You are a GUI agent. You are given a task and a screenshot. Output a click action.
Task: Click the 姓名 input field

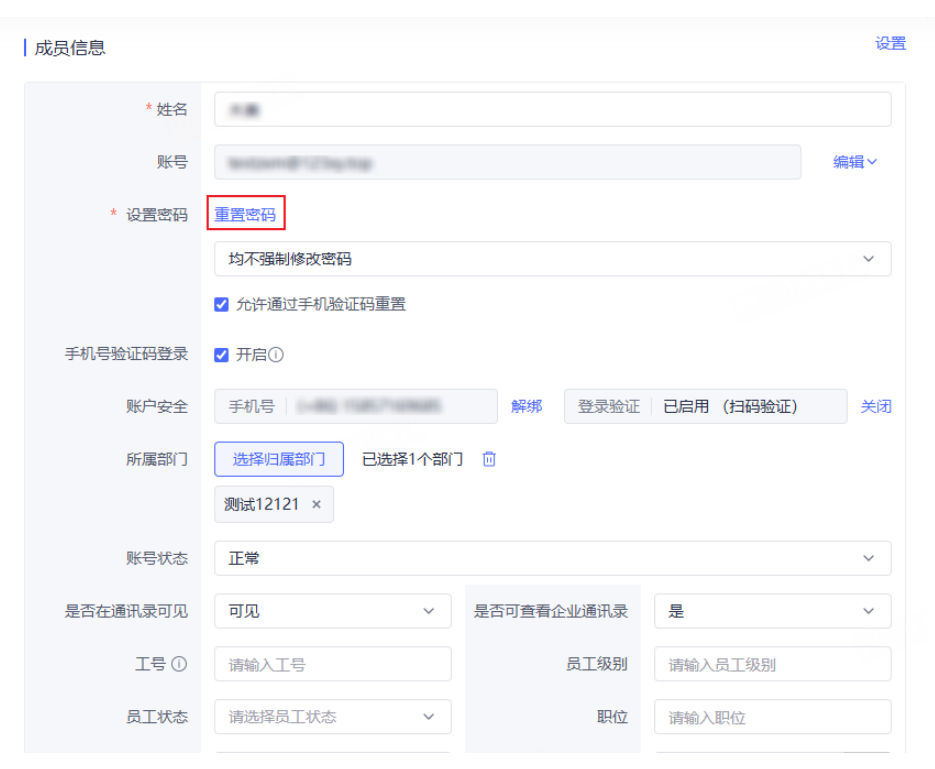[552, 109]
